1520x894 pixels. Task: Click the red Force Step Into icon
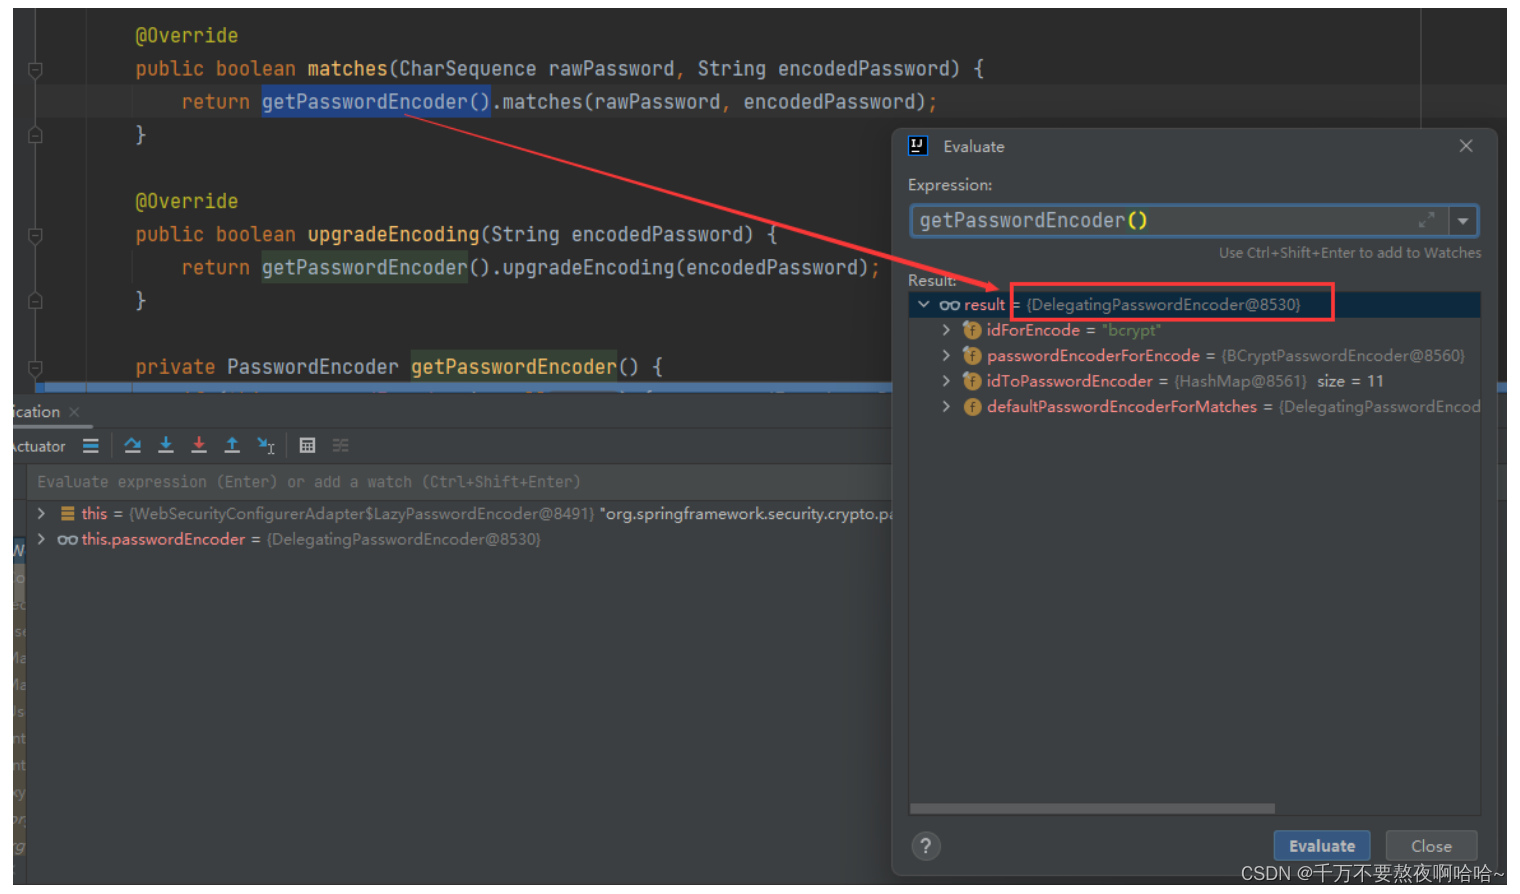coord(199,446)
